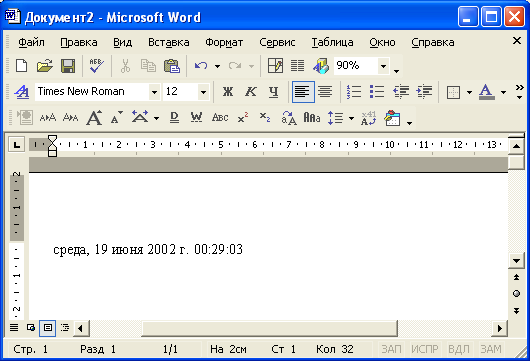Click the Columns icon

coord(297,66)
